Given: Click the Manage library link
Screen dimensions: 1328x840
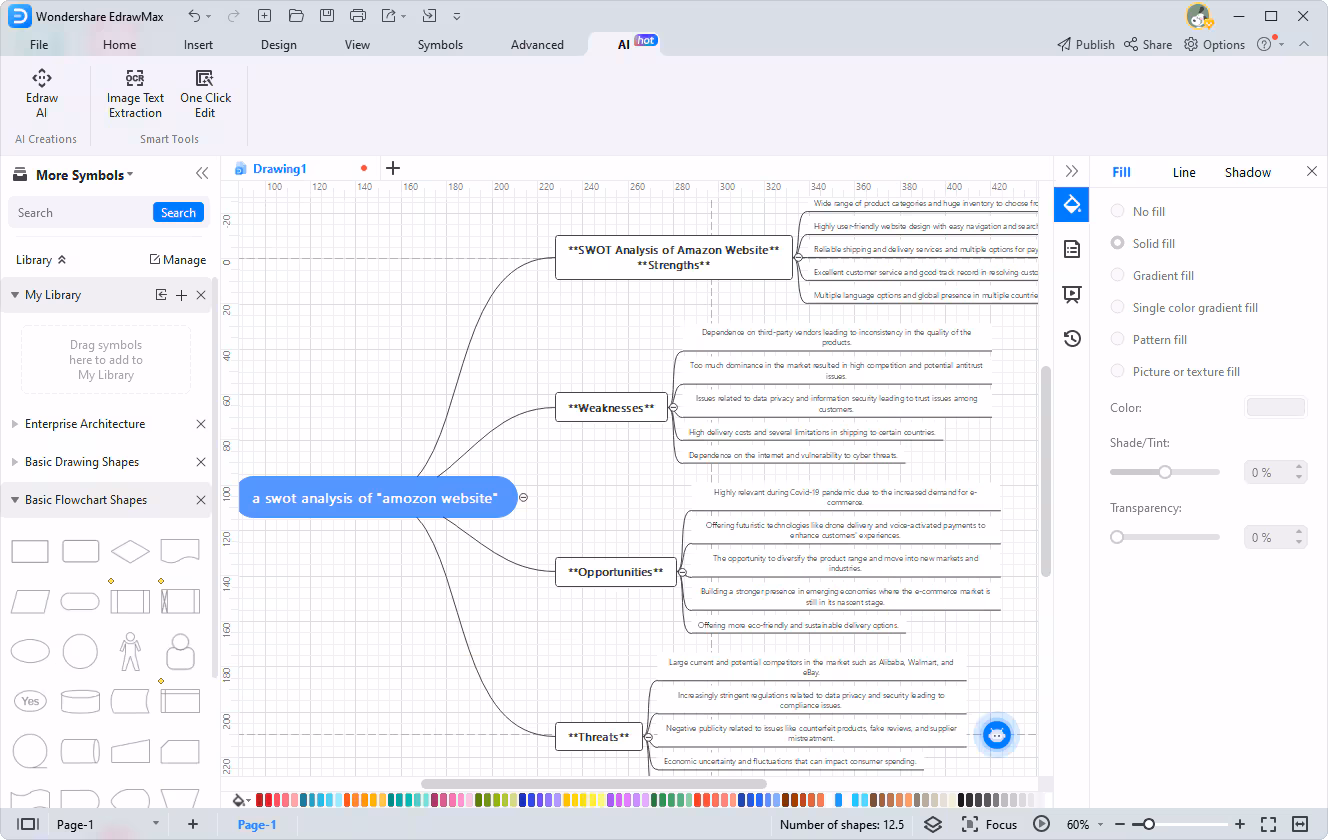Looking at the screenshot, I should point(178,260).
